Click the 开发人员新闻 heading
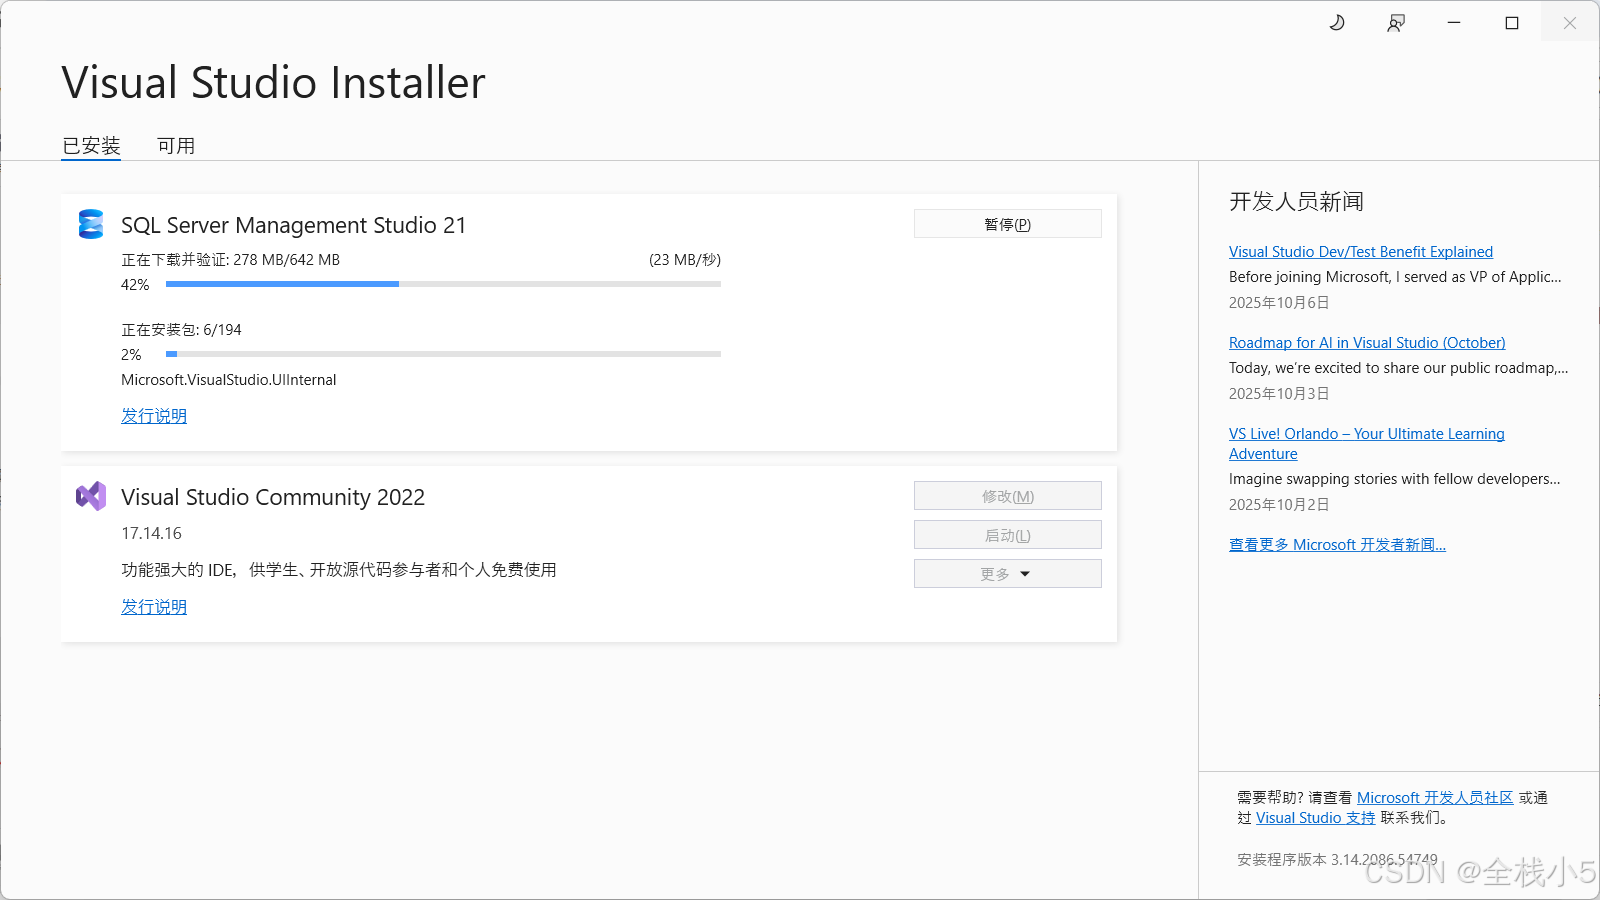The image size is (1600, 900). pyautogui.click(x=1296, y=202)
